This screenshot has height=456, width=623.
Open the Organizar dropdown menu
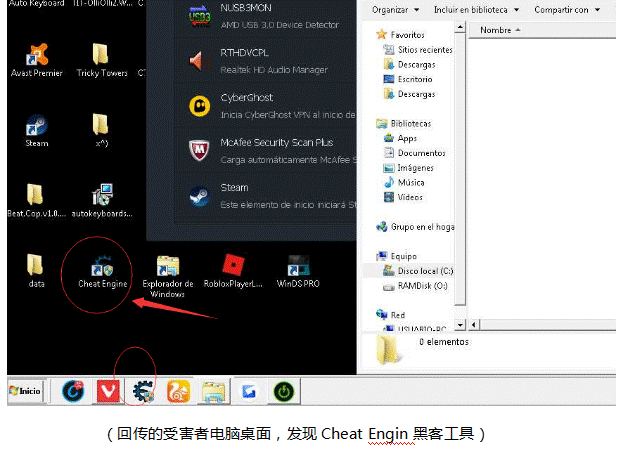(x=395, y=10)
